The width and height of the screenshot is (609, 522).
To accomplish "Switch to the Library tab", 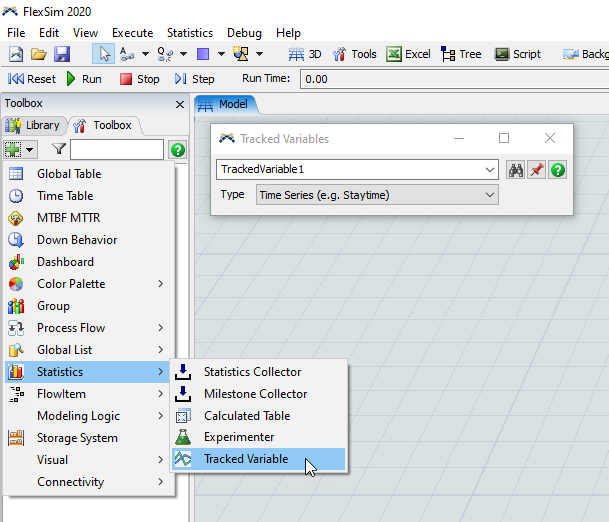I will point(34,125).
